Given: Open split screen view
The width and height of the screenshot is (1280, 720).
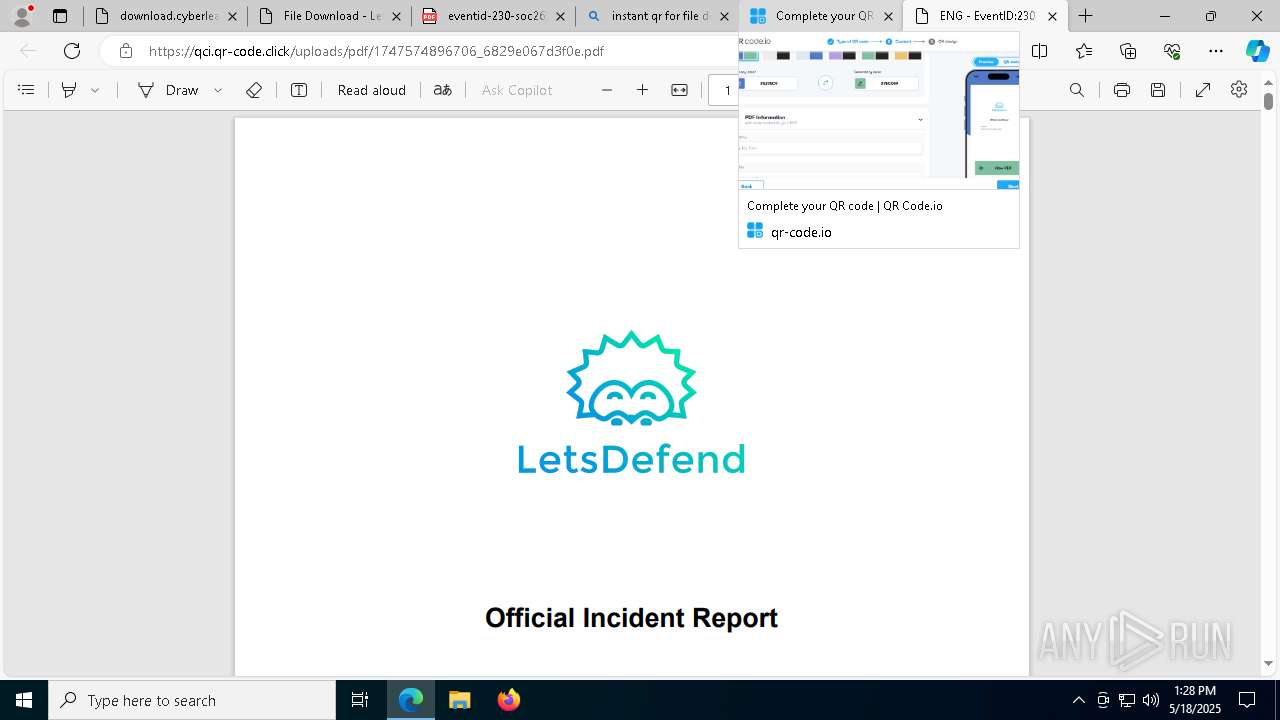Looking at the screenshot, I should pos(1040,51).
